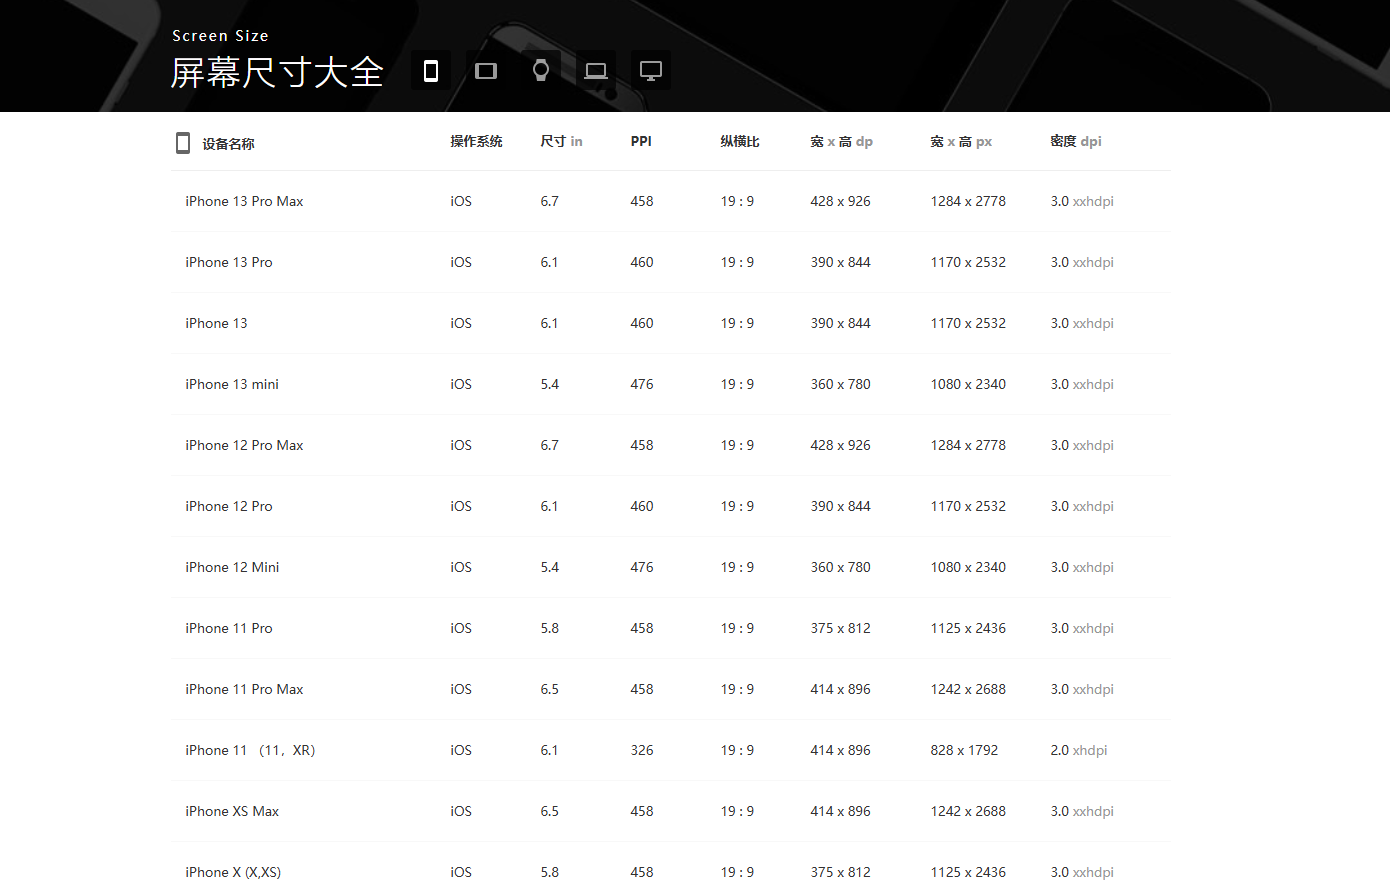Select the iPhone 11 Pro Max device name
Screen dimensions: 1390x894
[x=244, y=689]
